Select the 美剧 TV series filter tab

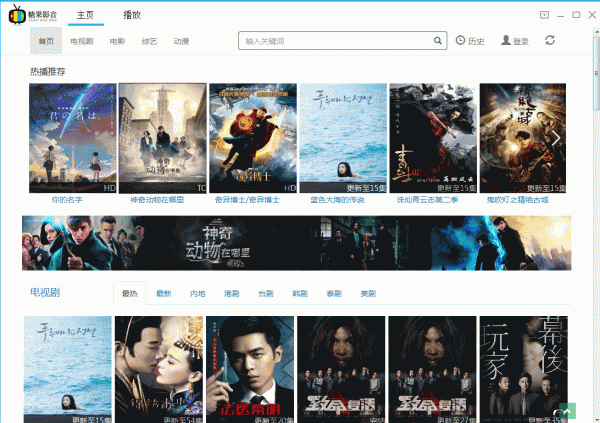click(368, 294)
